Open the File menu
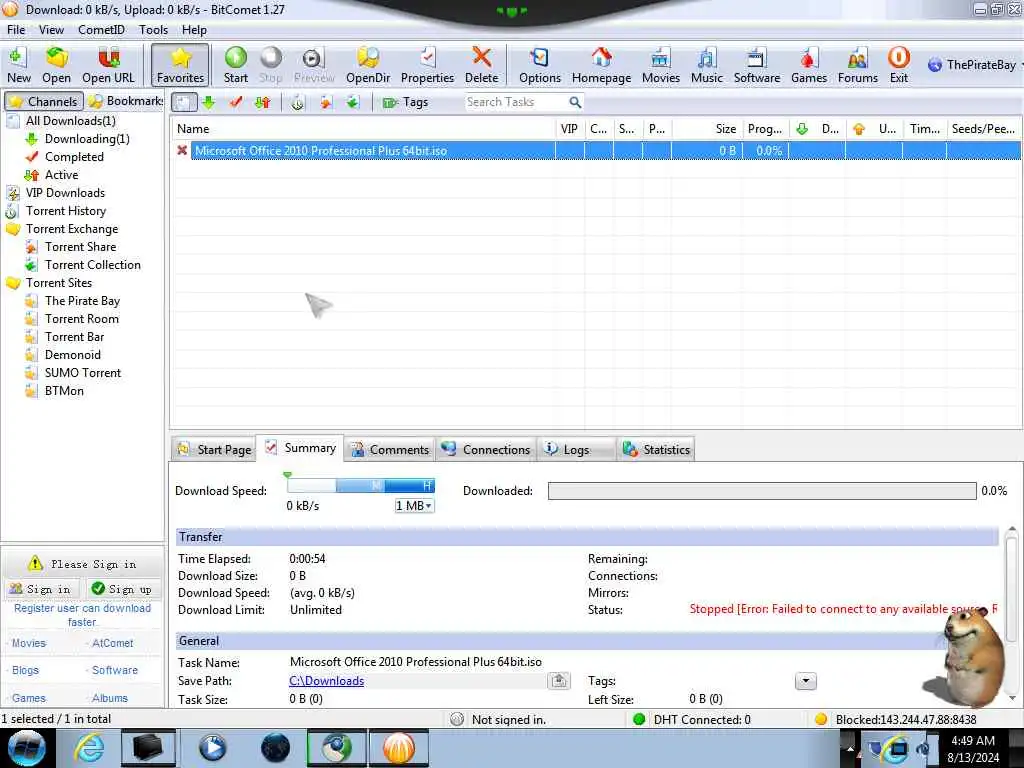The width and height of the screenshot is (1024, 768). pos(16,30)
